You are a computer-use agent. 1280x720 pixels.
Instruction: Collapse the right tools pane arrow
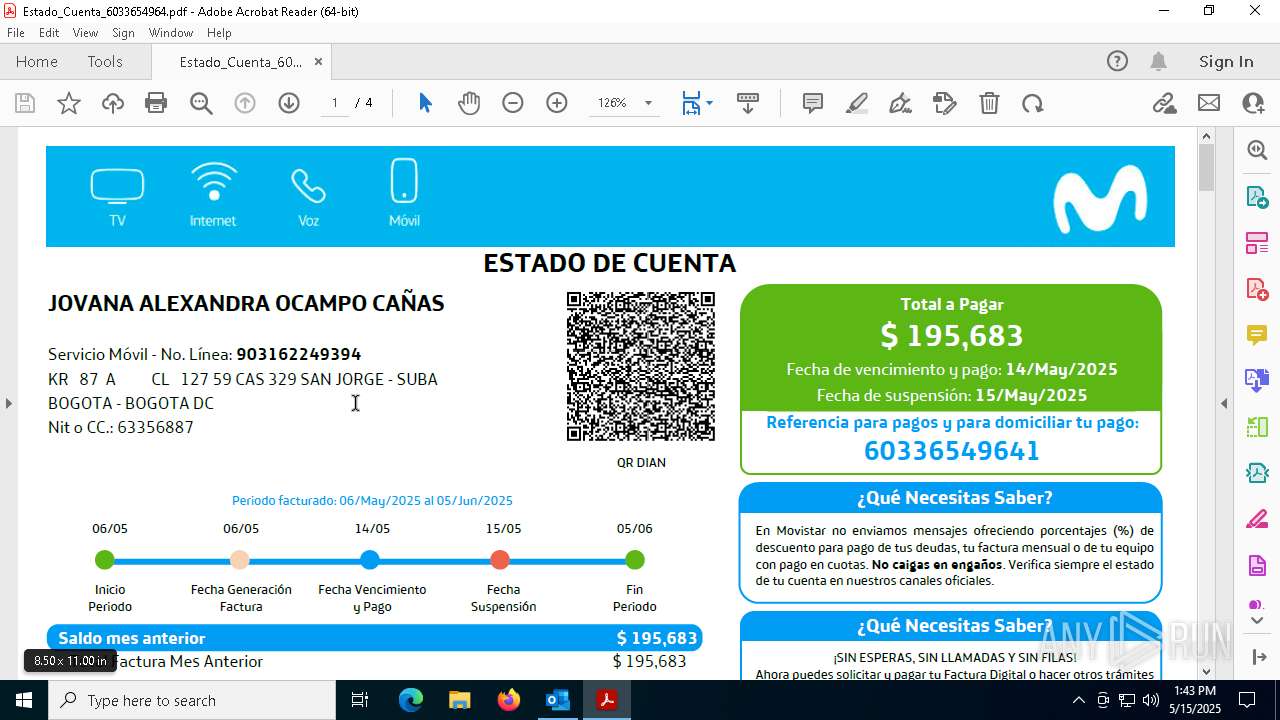1224,403
